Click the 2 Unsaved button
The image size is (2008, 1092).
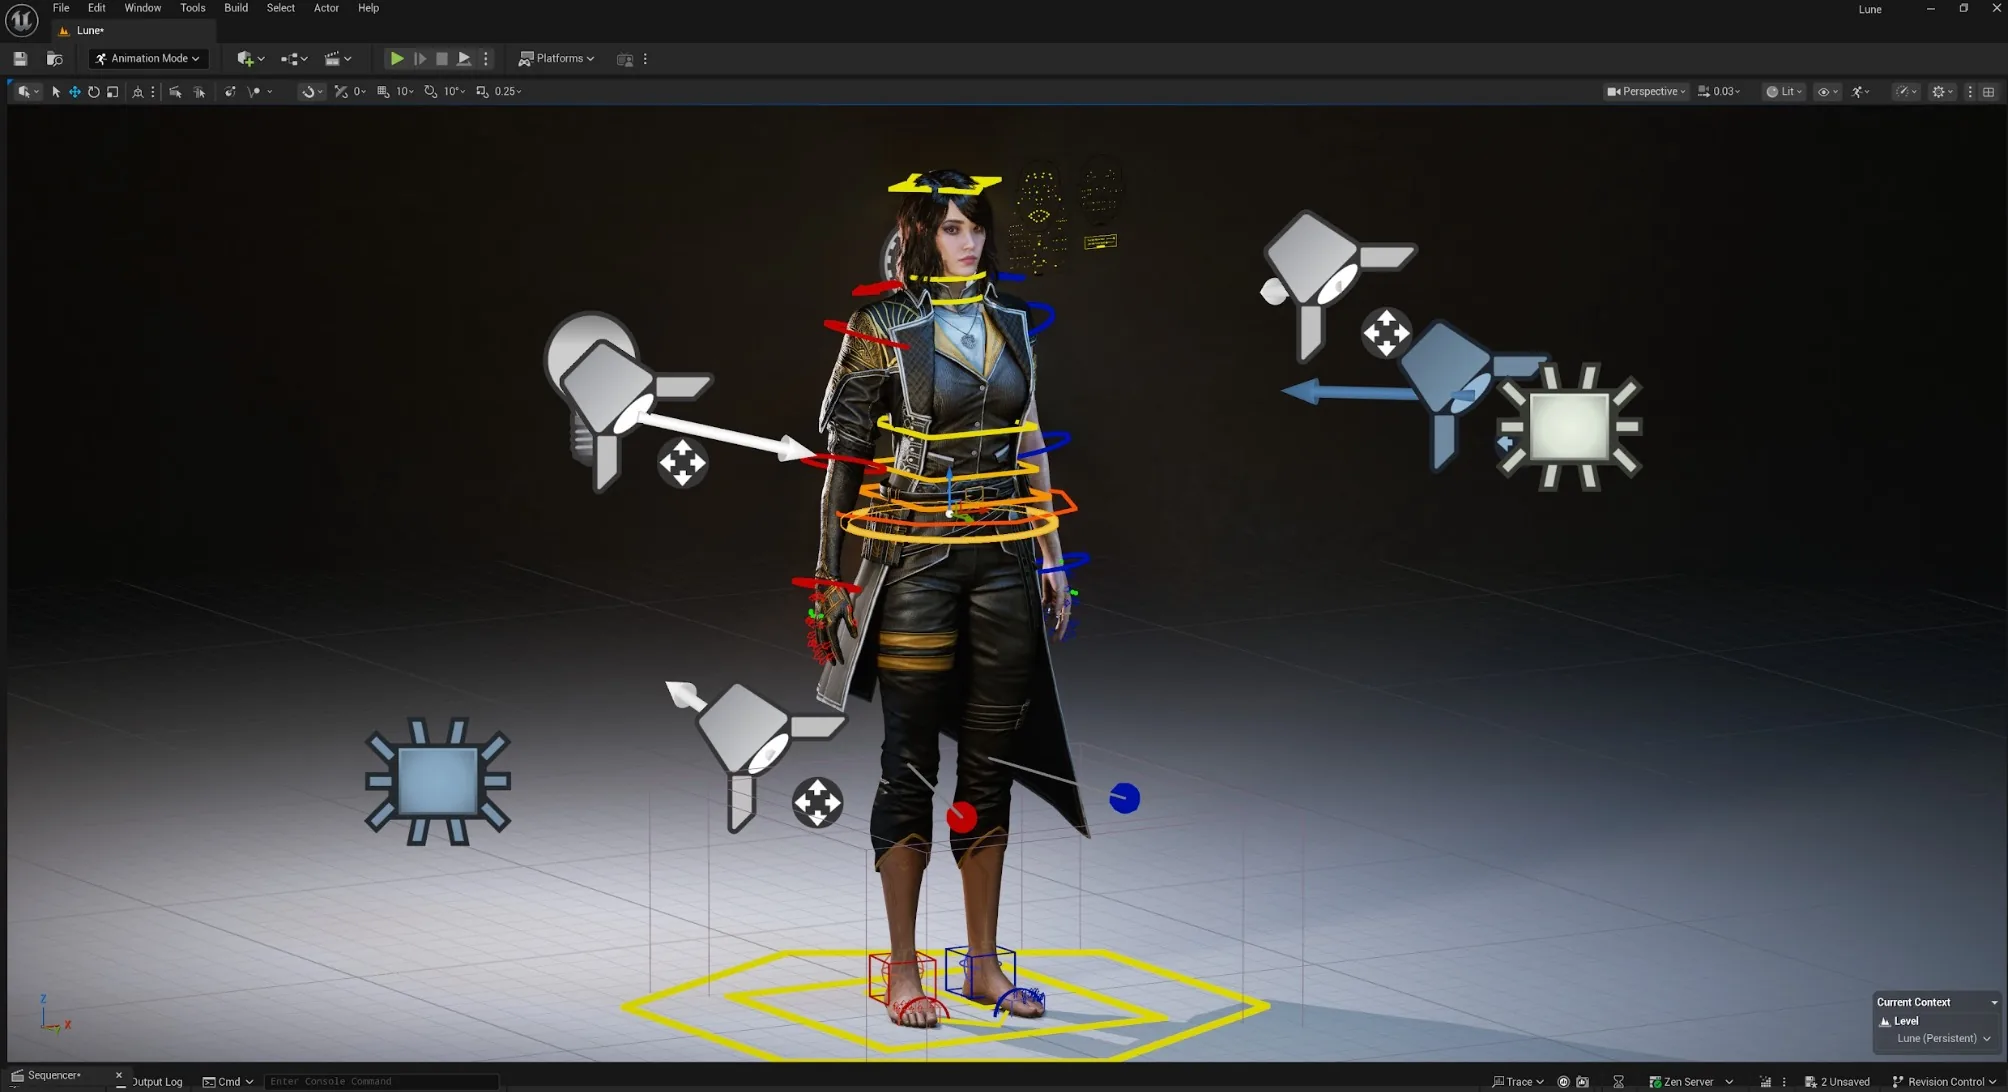pyautogui.click(x=1837, y=1082)
